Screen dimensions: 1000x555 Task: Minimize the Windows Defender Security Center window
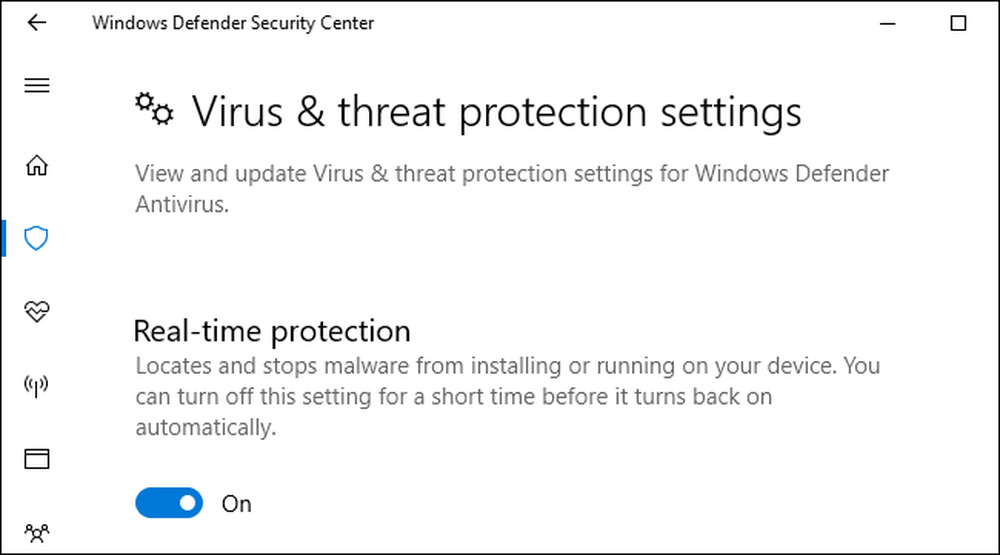888,24
